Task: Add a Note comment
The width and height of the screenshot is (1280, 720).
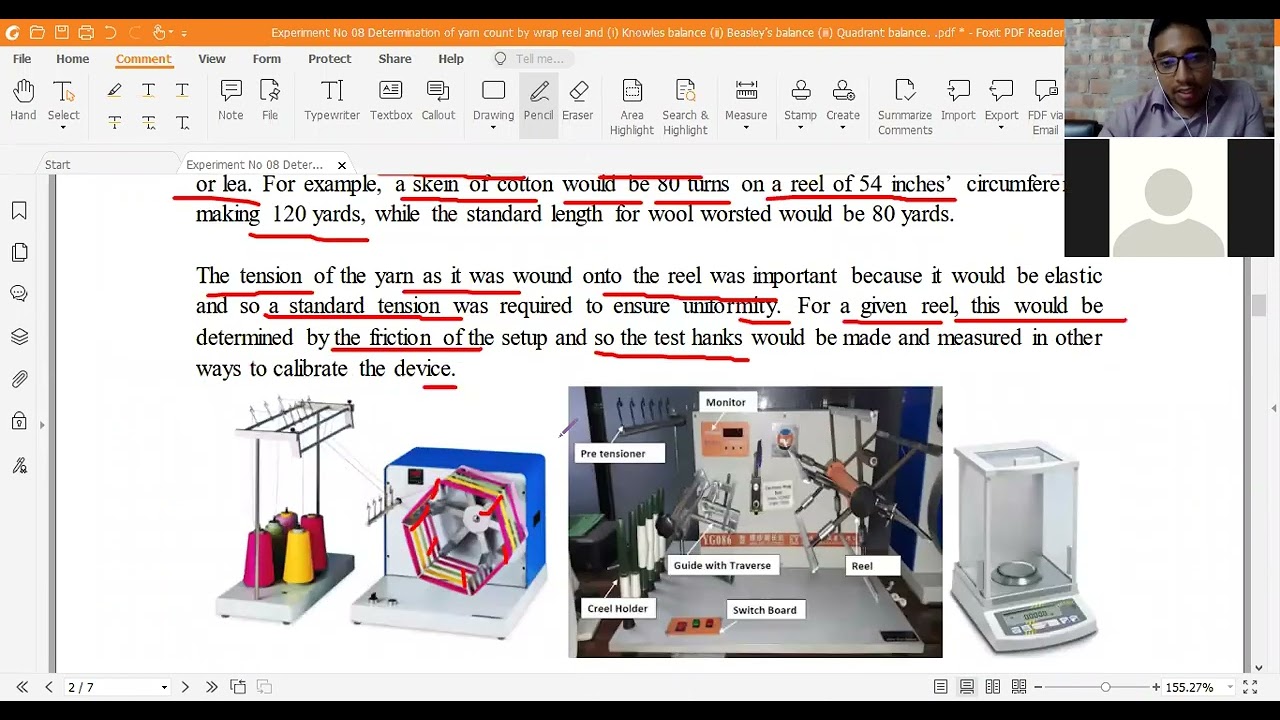Action: tap(231, 101)
